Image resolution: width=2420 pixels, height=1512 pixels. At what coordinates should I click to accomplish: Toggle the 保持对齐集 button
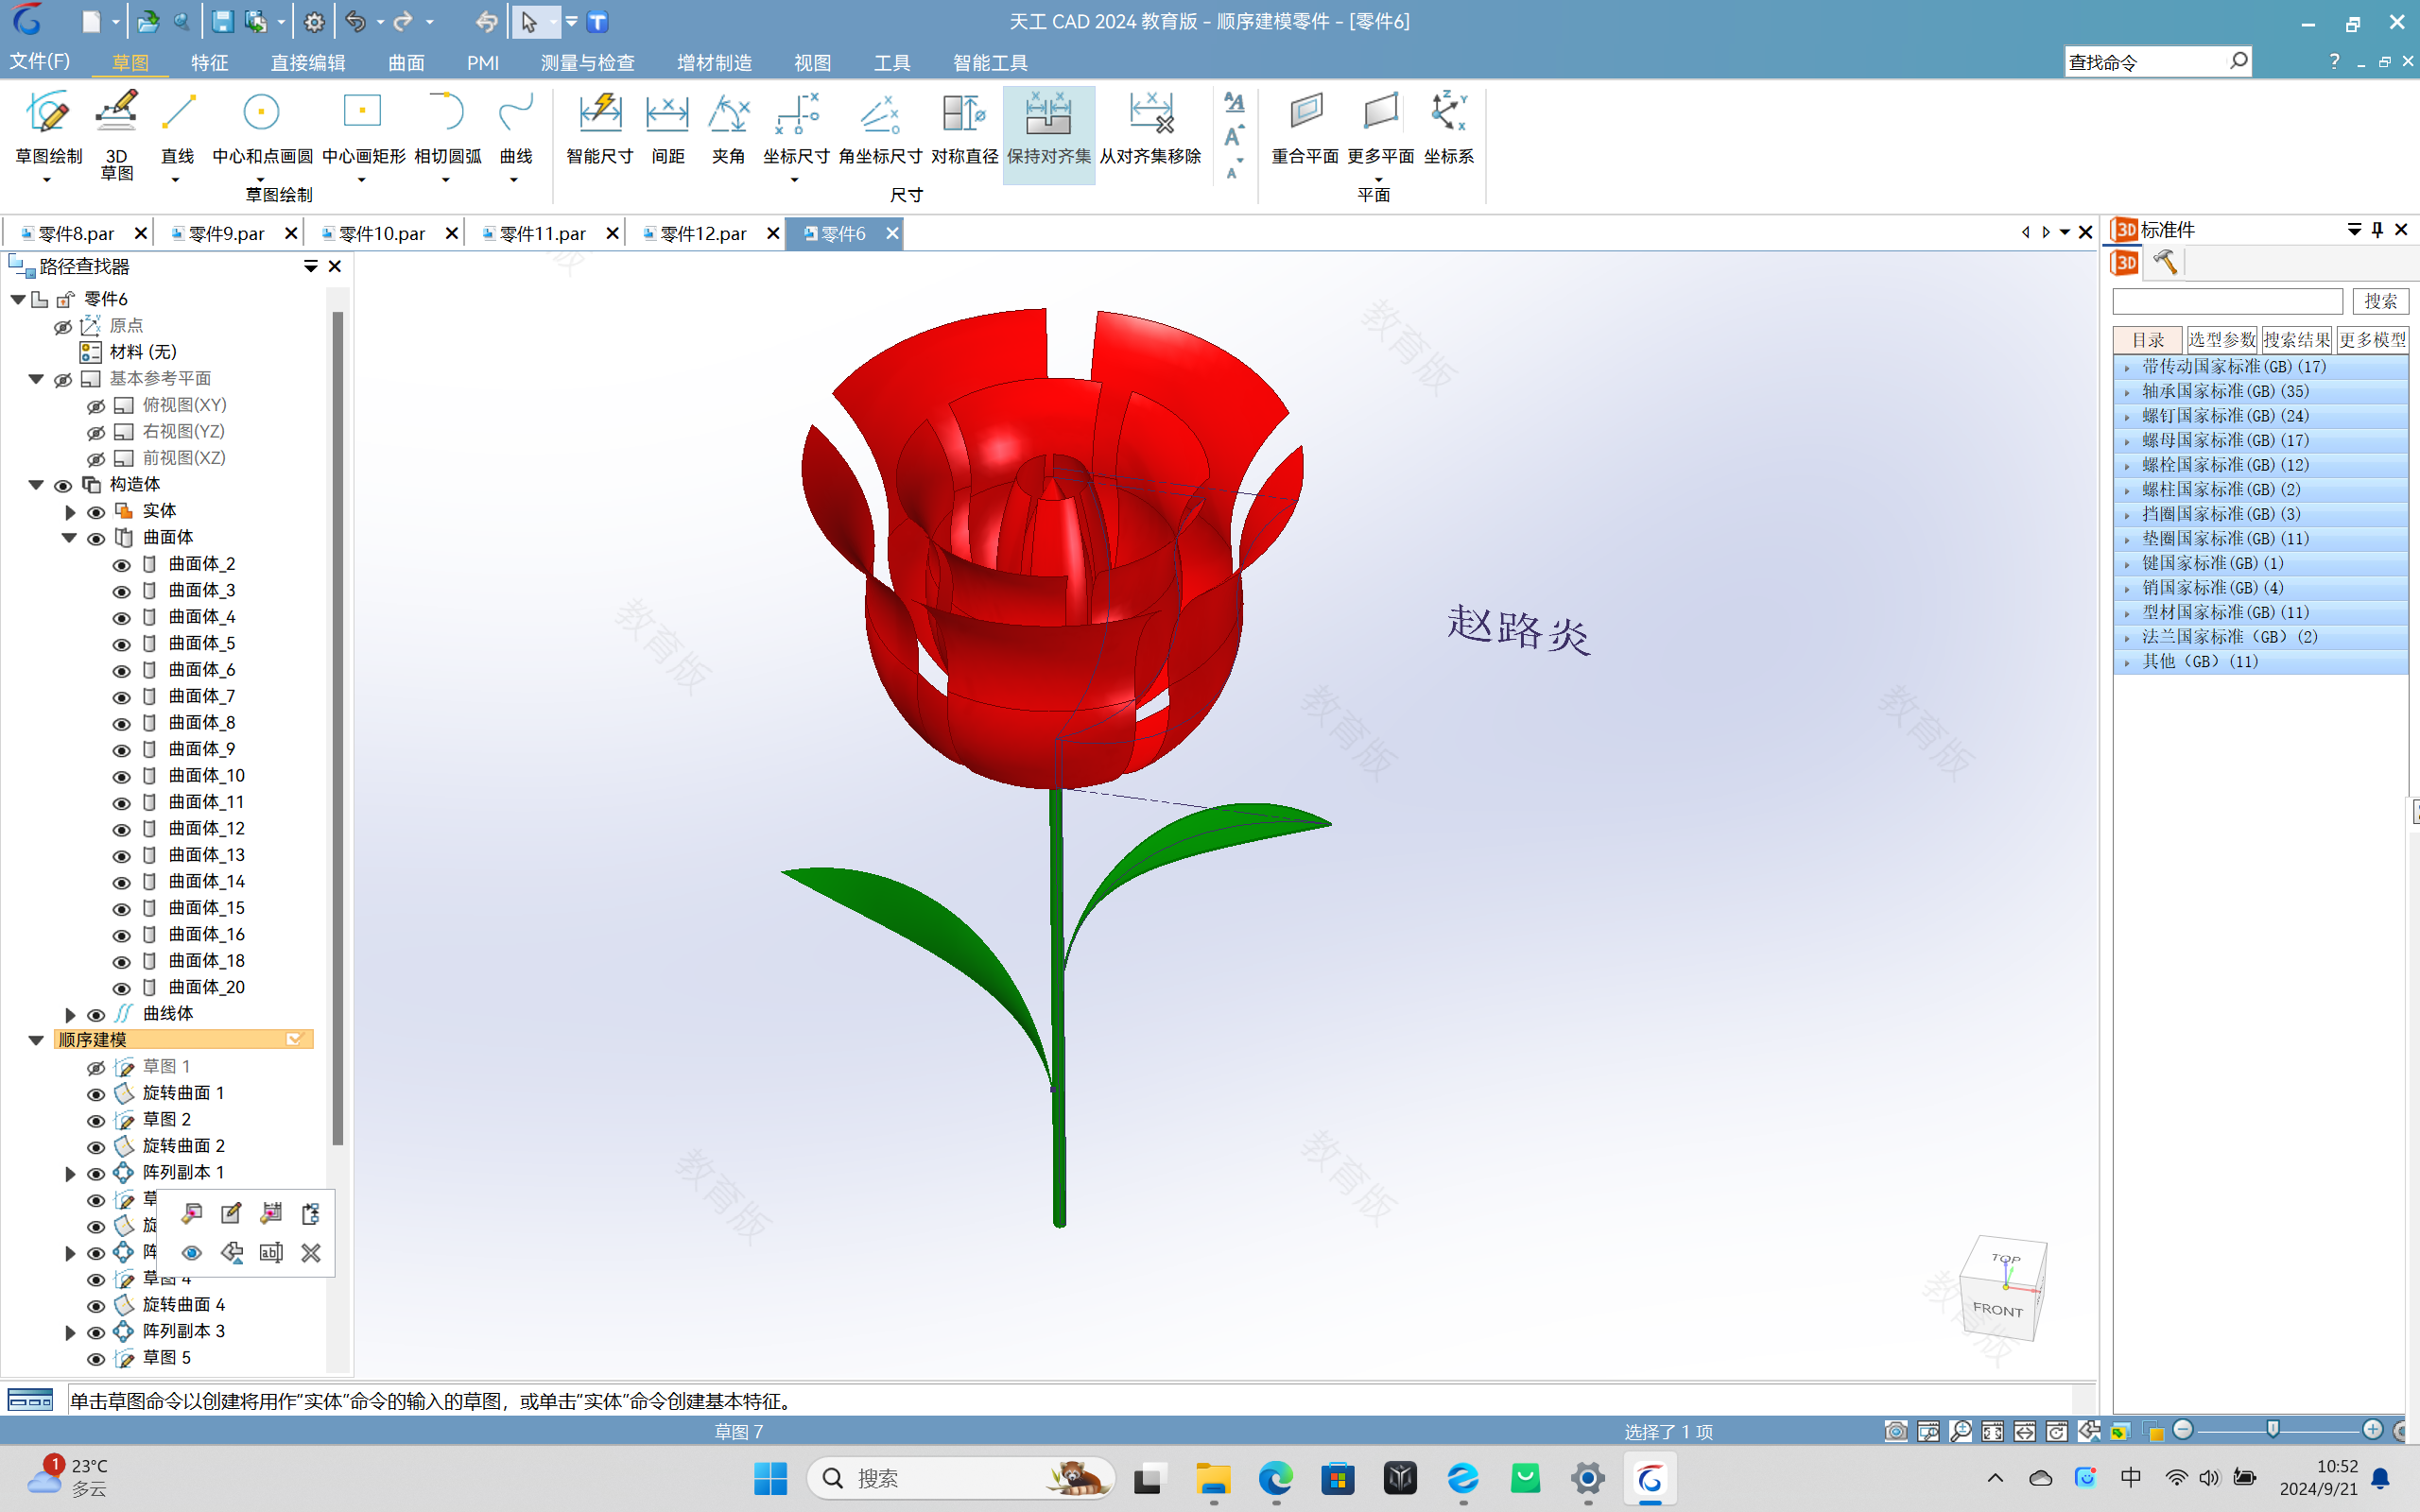coord(1048,134)
